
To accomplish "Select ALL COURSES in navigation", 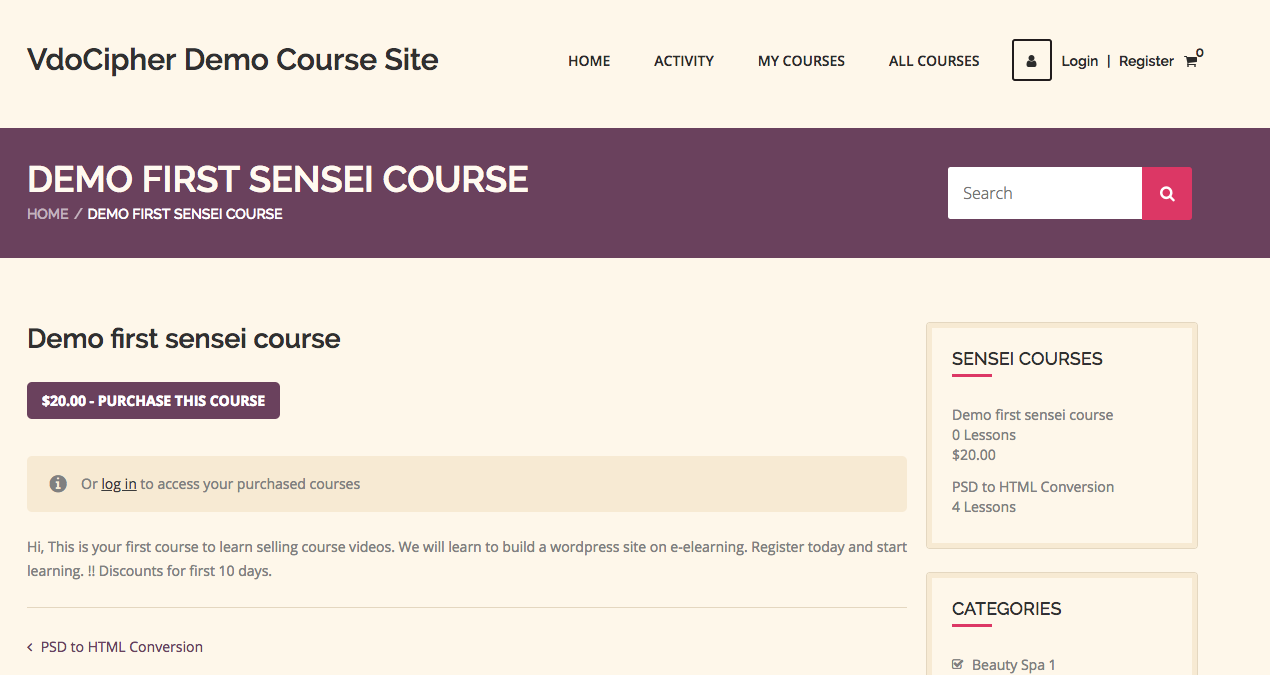I will pyautogui.click(x=934, y=61).
